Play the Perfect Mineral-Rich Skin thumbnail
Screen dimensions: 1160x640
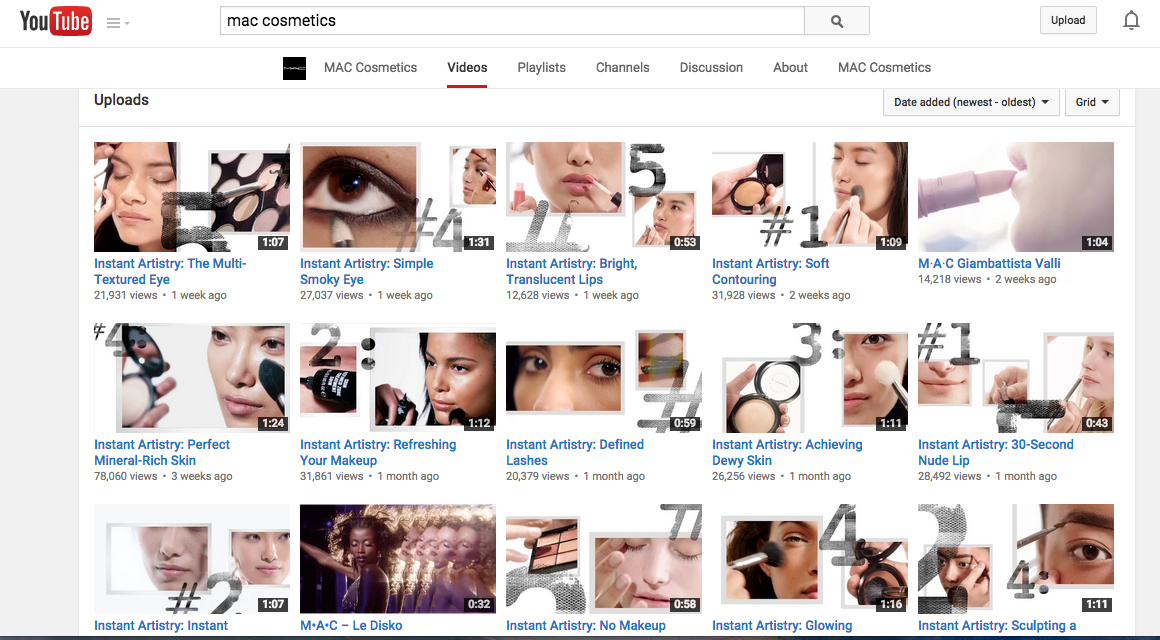coord(192,377)
